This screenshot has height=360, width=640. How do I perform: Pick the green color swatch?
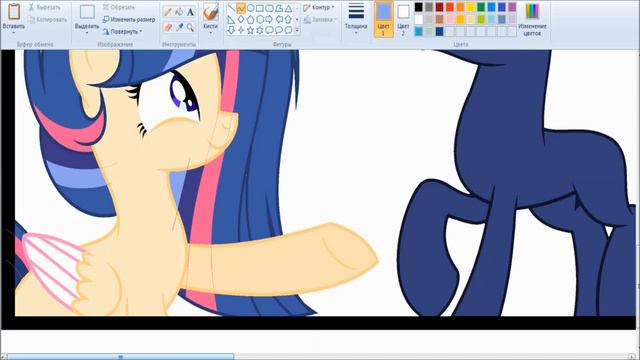point(481,7)
